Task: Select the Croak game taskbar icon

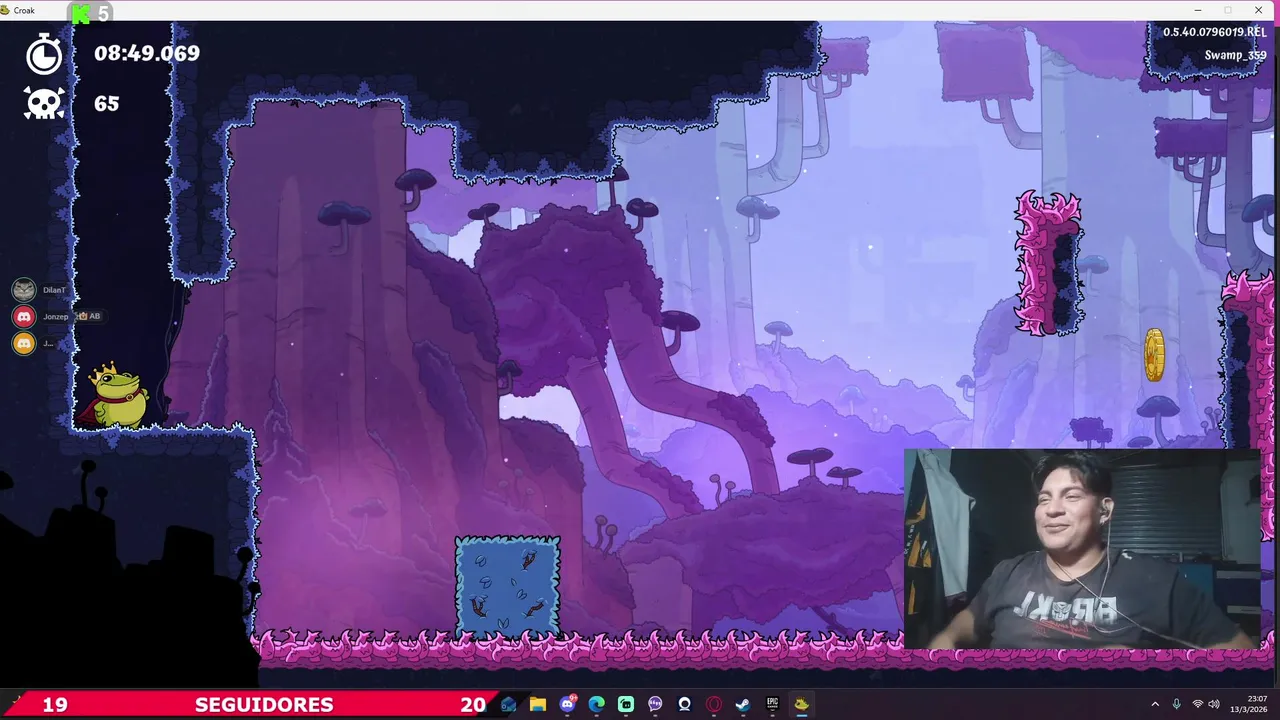Action: [801, 704]
